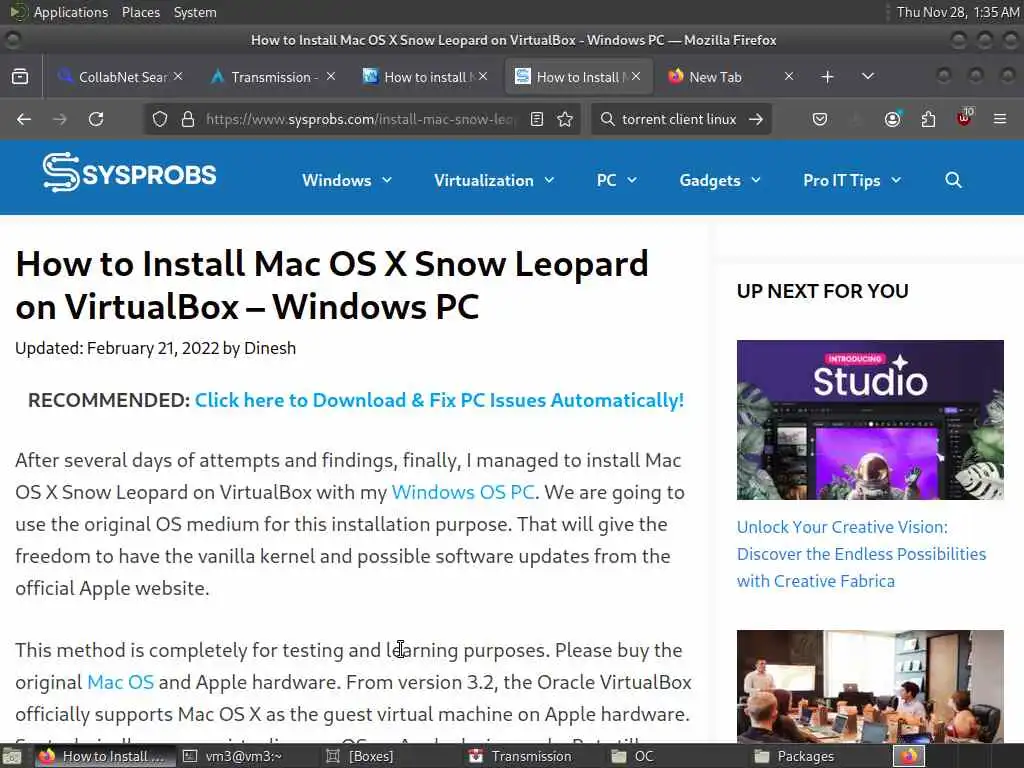Click the site security padlock icon
This screenshot has height=768, width=1024.
click(x=188, y=119)
